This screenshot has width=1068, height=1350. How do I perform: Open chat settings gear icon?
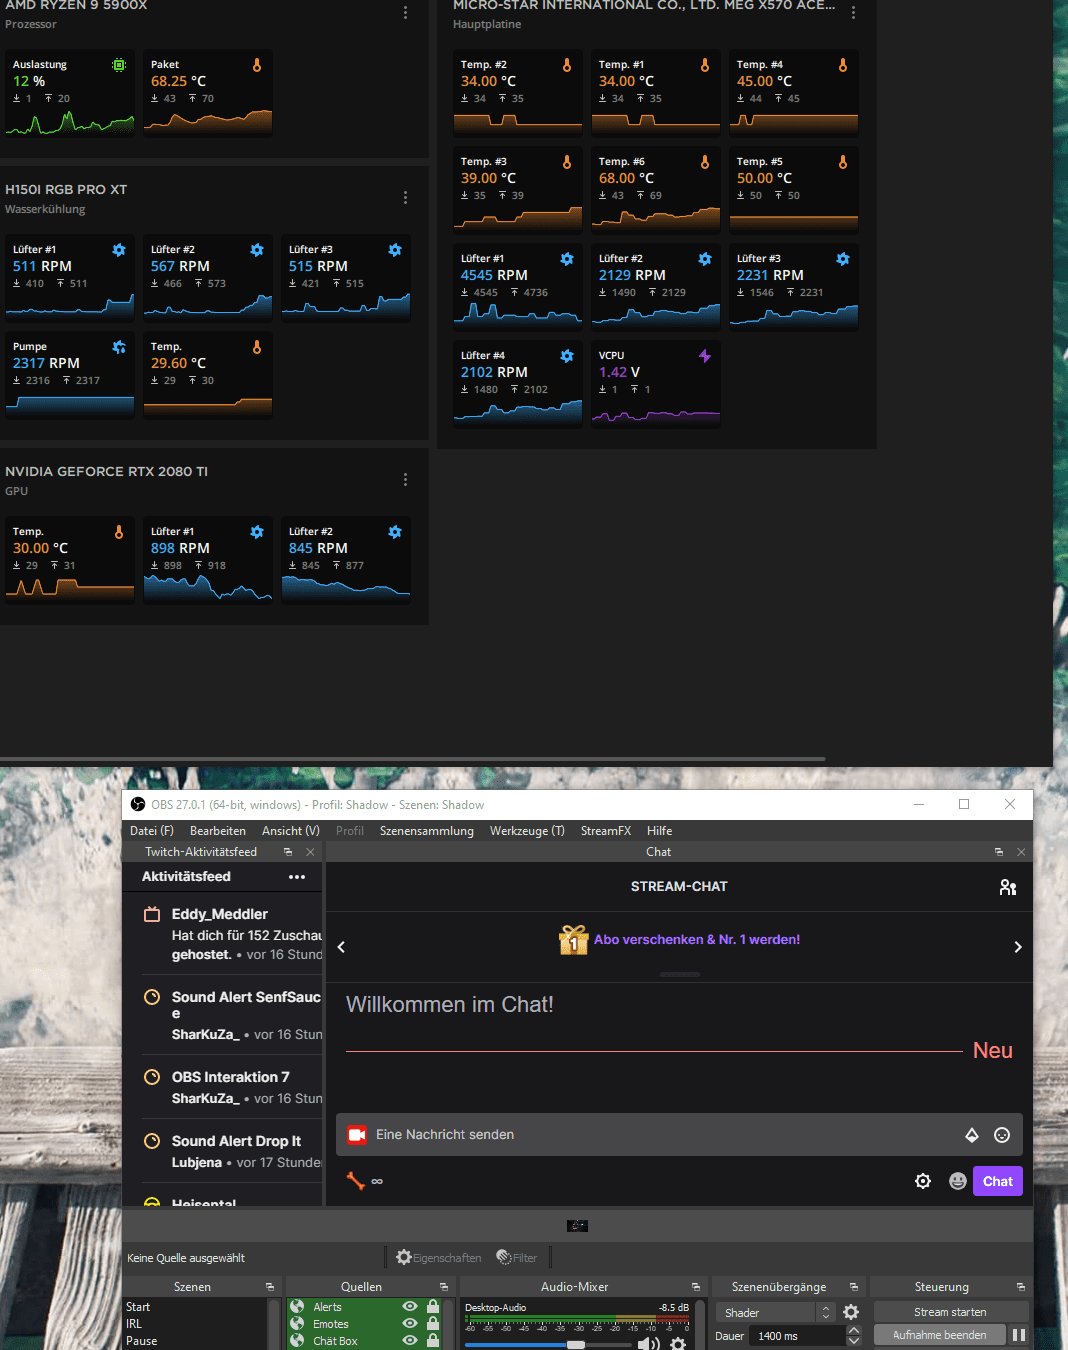pyautogui.click(x=923, y=1181)
